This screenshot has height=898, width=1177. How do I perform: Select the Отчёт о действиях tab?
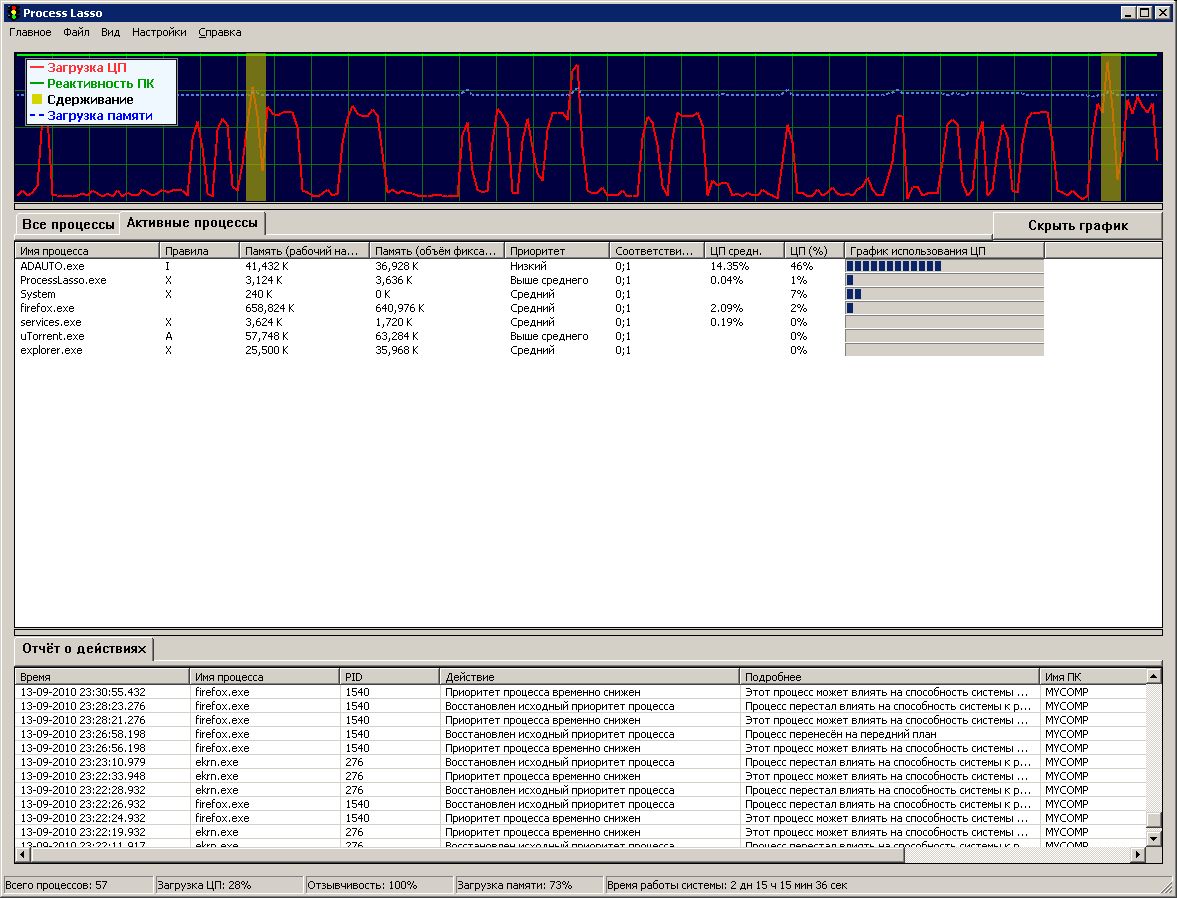84,649
